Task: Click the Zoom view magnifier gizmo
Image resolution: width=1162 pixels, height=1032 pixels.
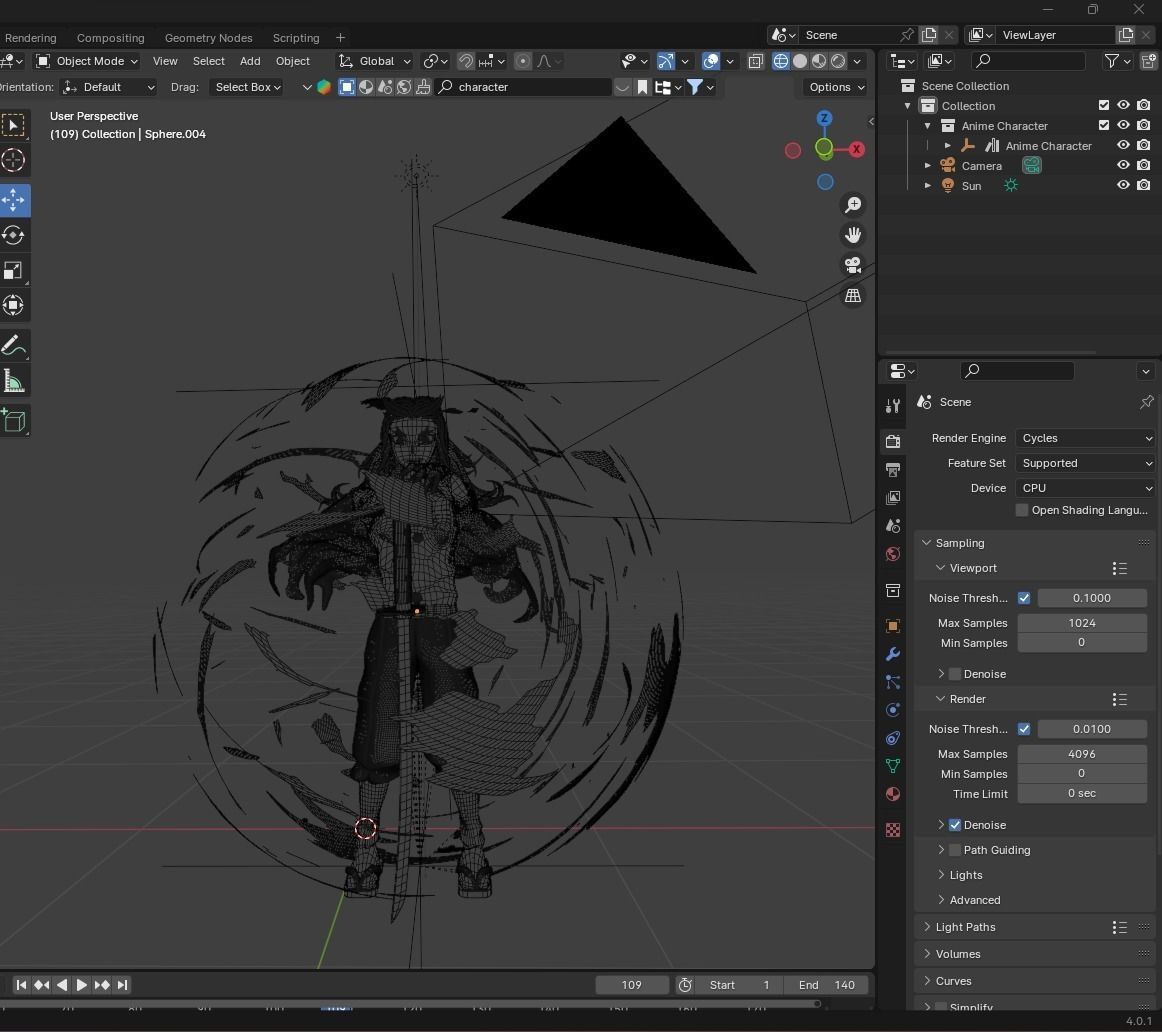Action: [x=853, y=204]
